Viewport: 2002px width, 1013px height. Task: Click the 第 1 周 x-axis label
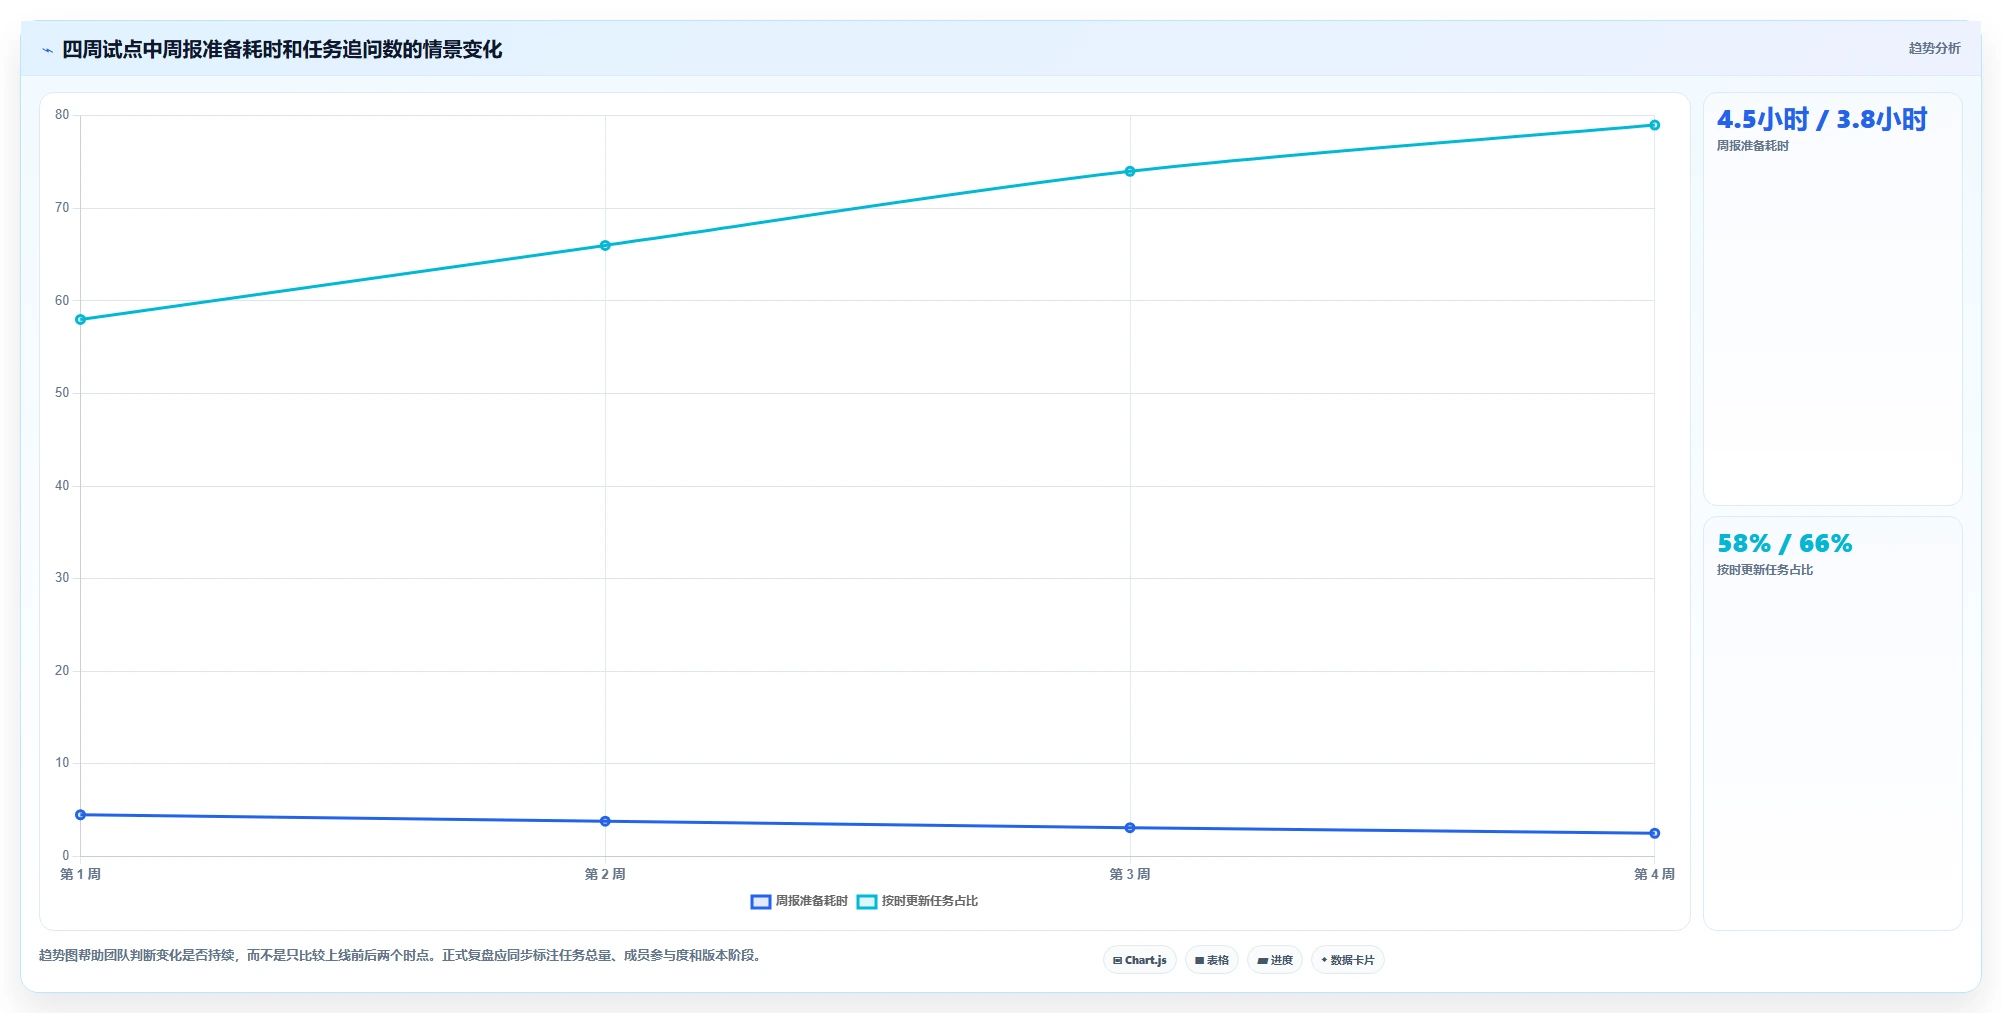(81, 874)
